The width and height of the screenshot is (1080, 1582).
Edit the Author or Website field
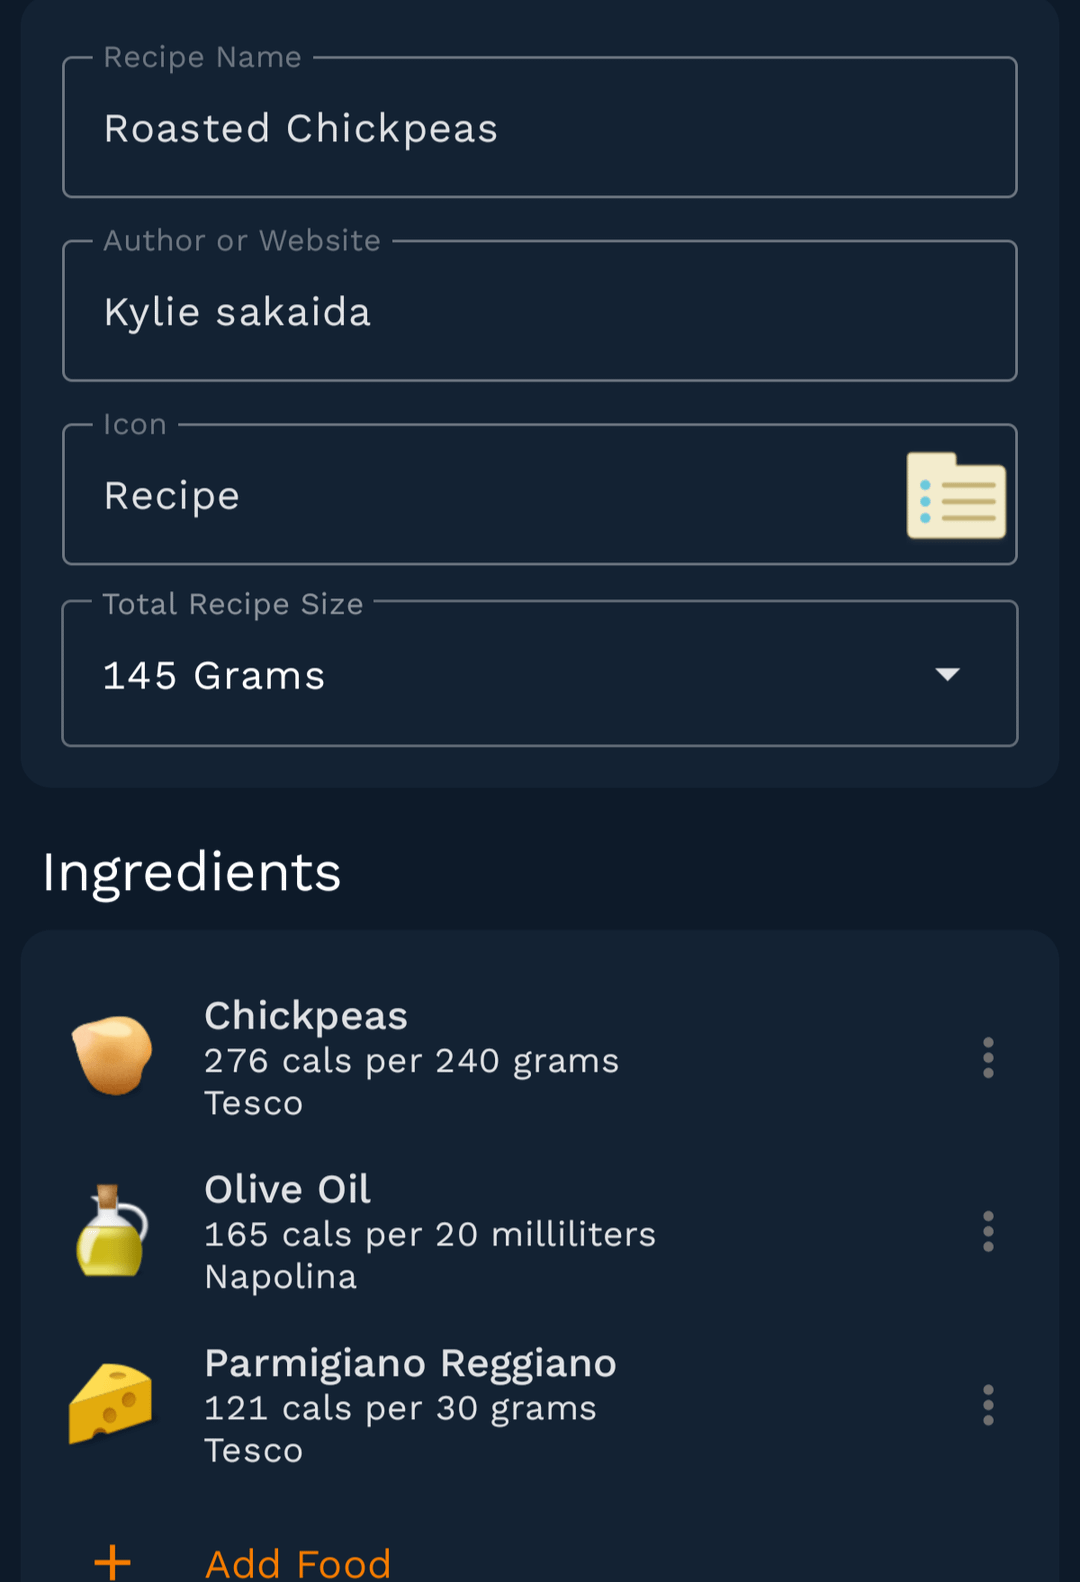540,312
